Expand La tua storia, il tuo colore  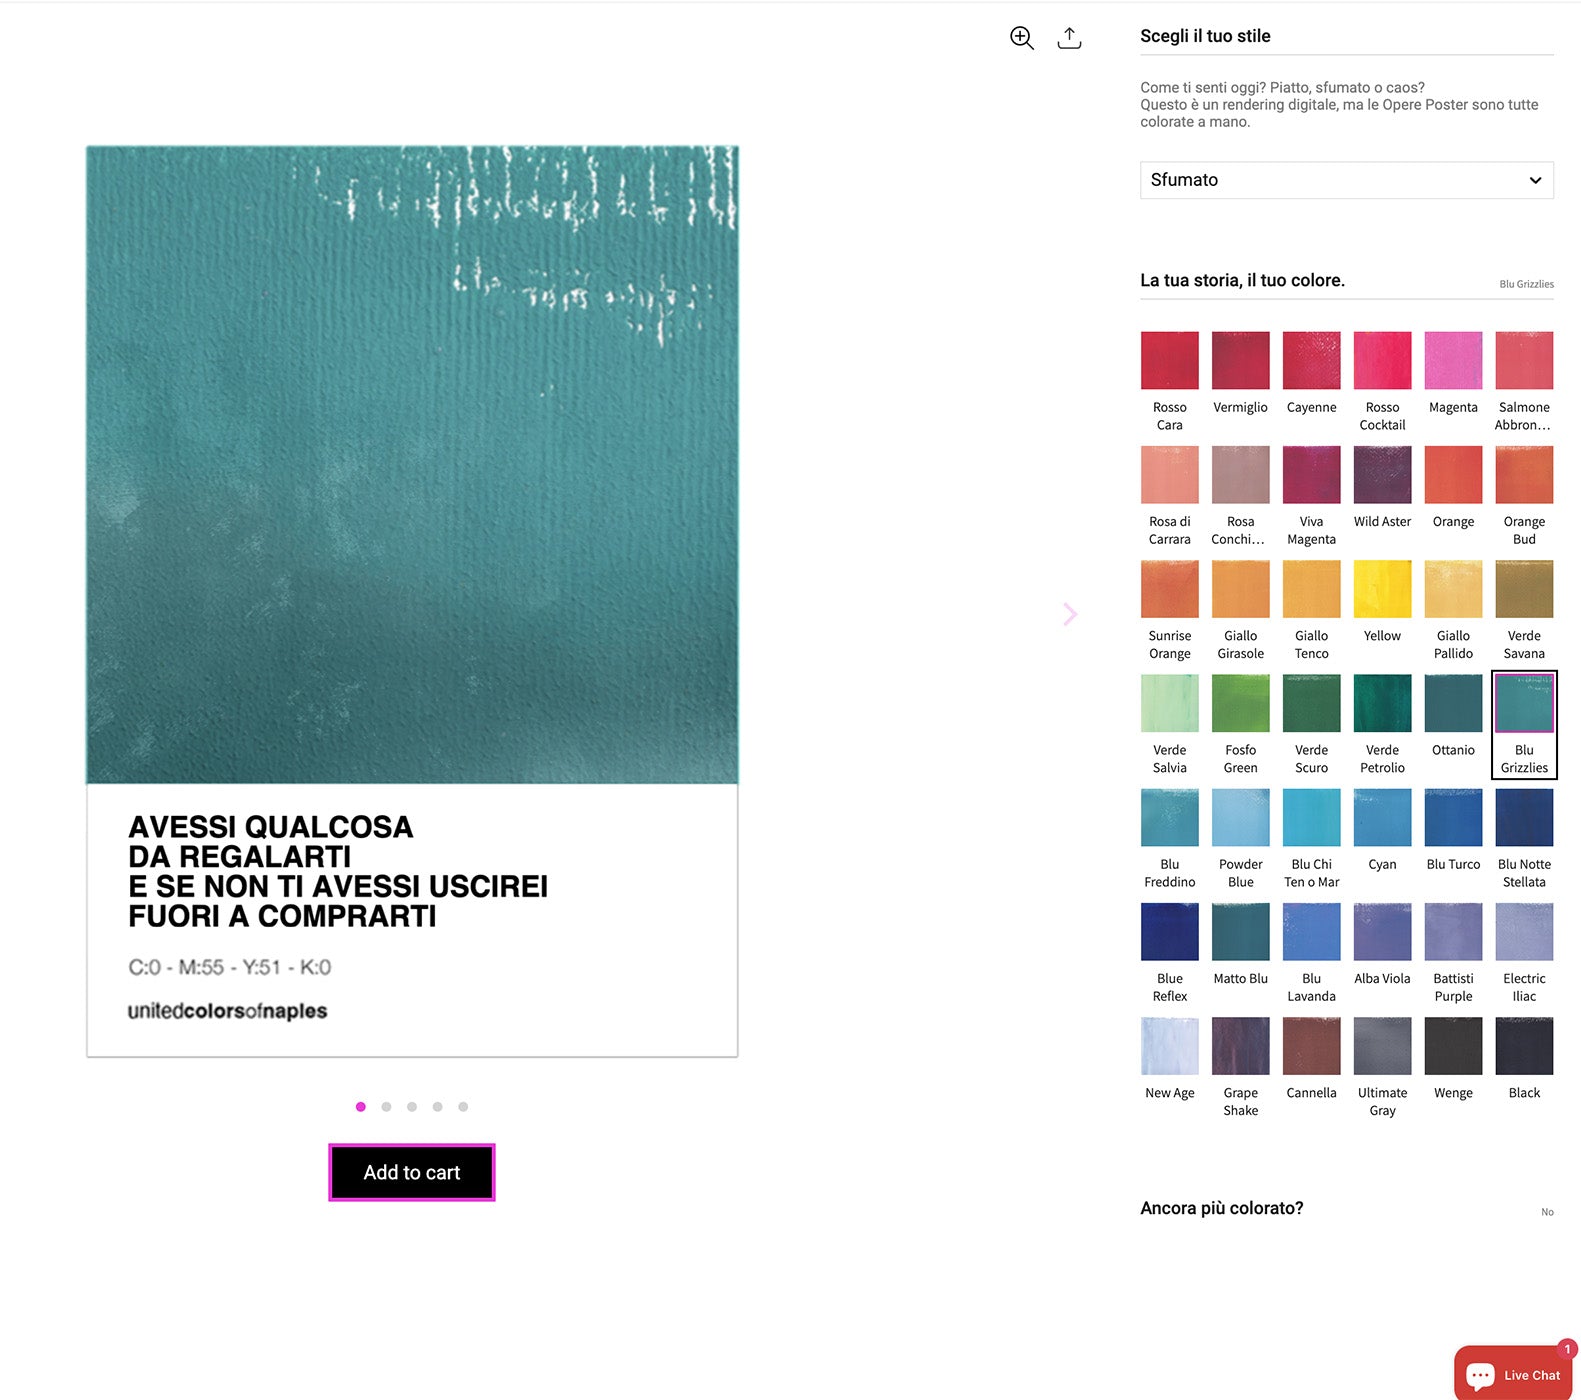(1346, 281)
